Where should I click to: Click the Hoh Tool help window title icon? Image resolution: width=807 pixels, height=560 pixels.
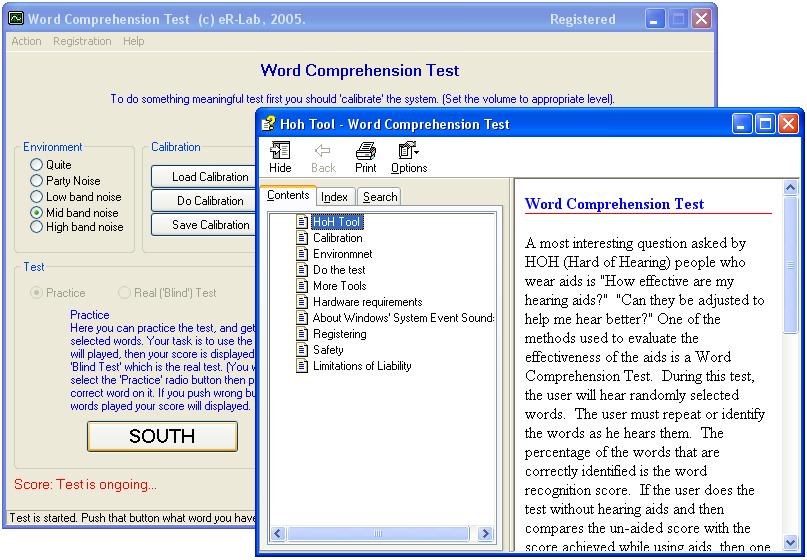pyautogui.click(x=269, y=124)
